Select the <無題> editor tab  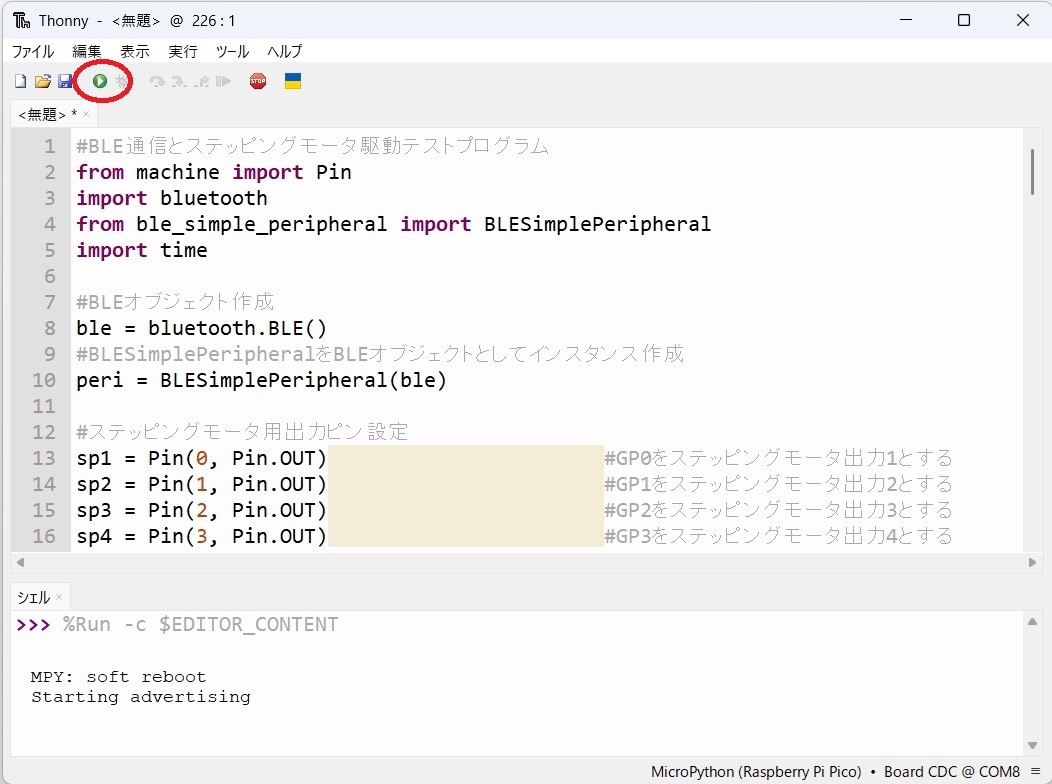click(42, 115)
